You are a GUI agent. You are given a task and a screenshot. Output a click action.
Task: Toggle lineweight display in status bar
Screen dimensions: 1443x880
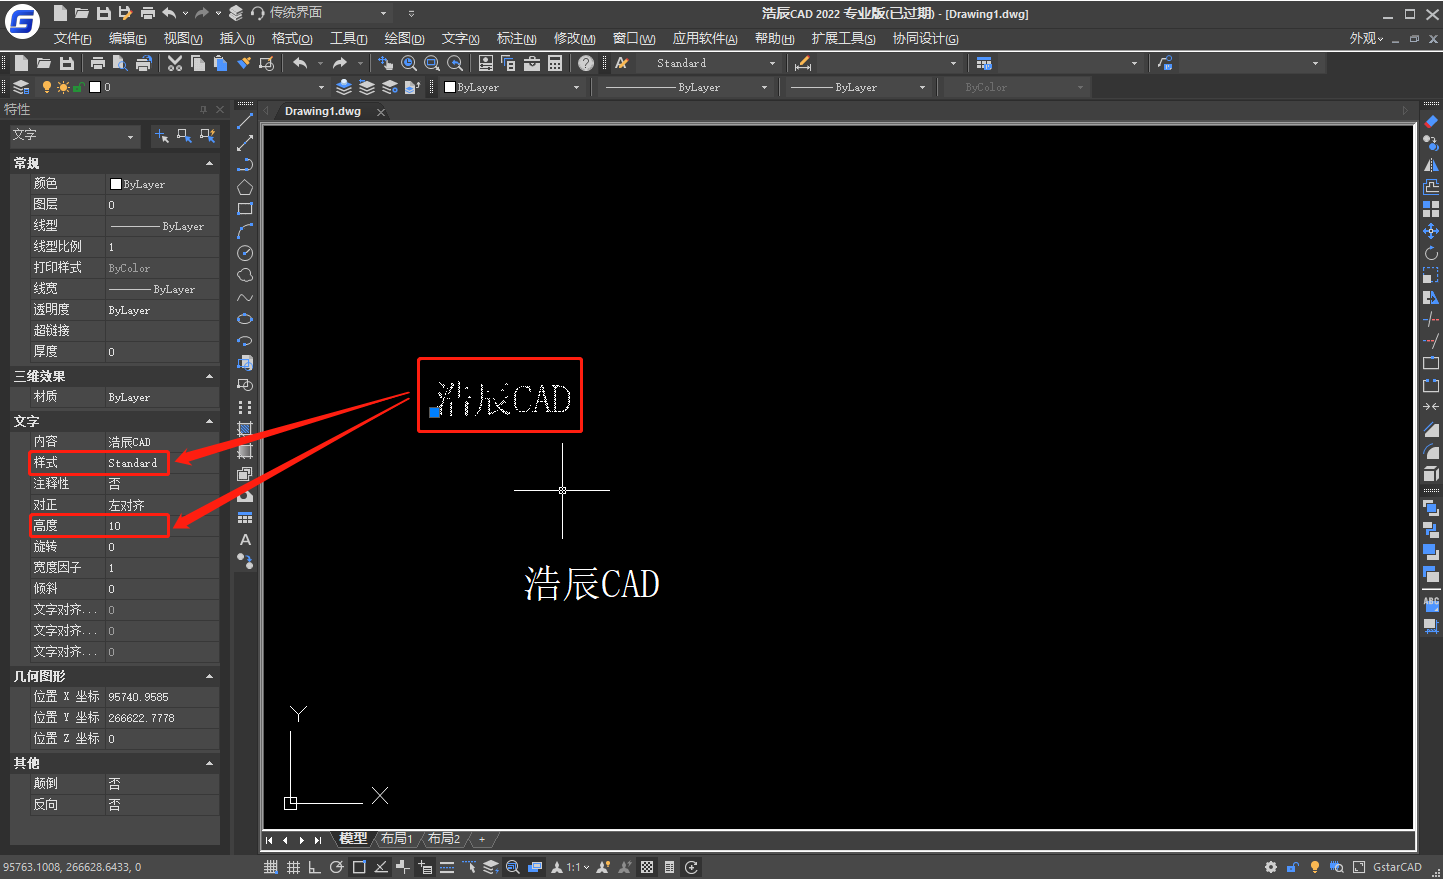pos(447,867)
